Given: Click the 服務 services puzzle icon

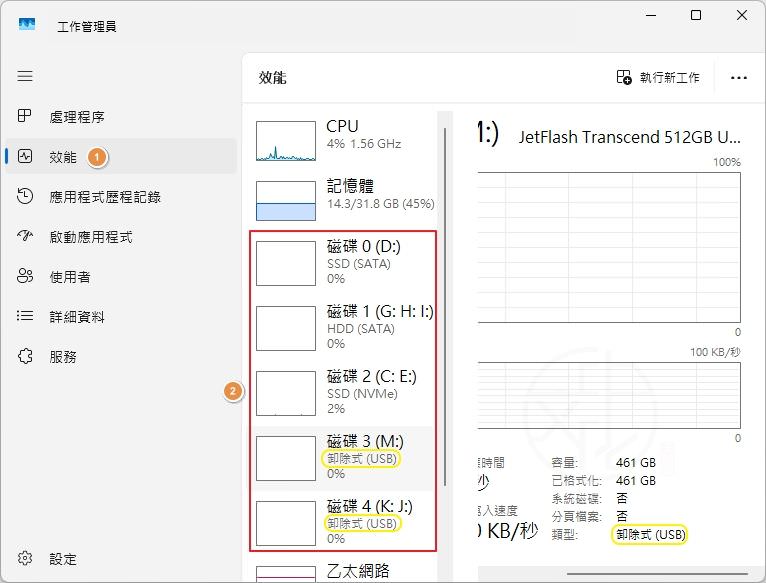Looking at the screenshot, I should (26, 357).
